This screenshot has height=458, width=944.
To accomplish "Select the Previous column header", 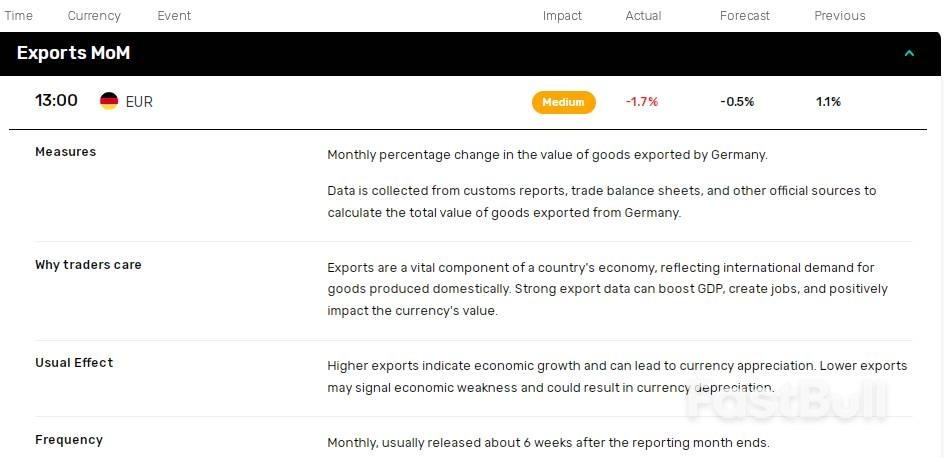I will pyautogui.click(x=840, y=16).
